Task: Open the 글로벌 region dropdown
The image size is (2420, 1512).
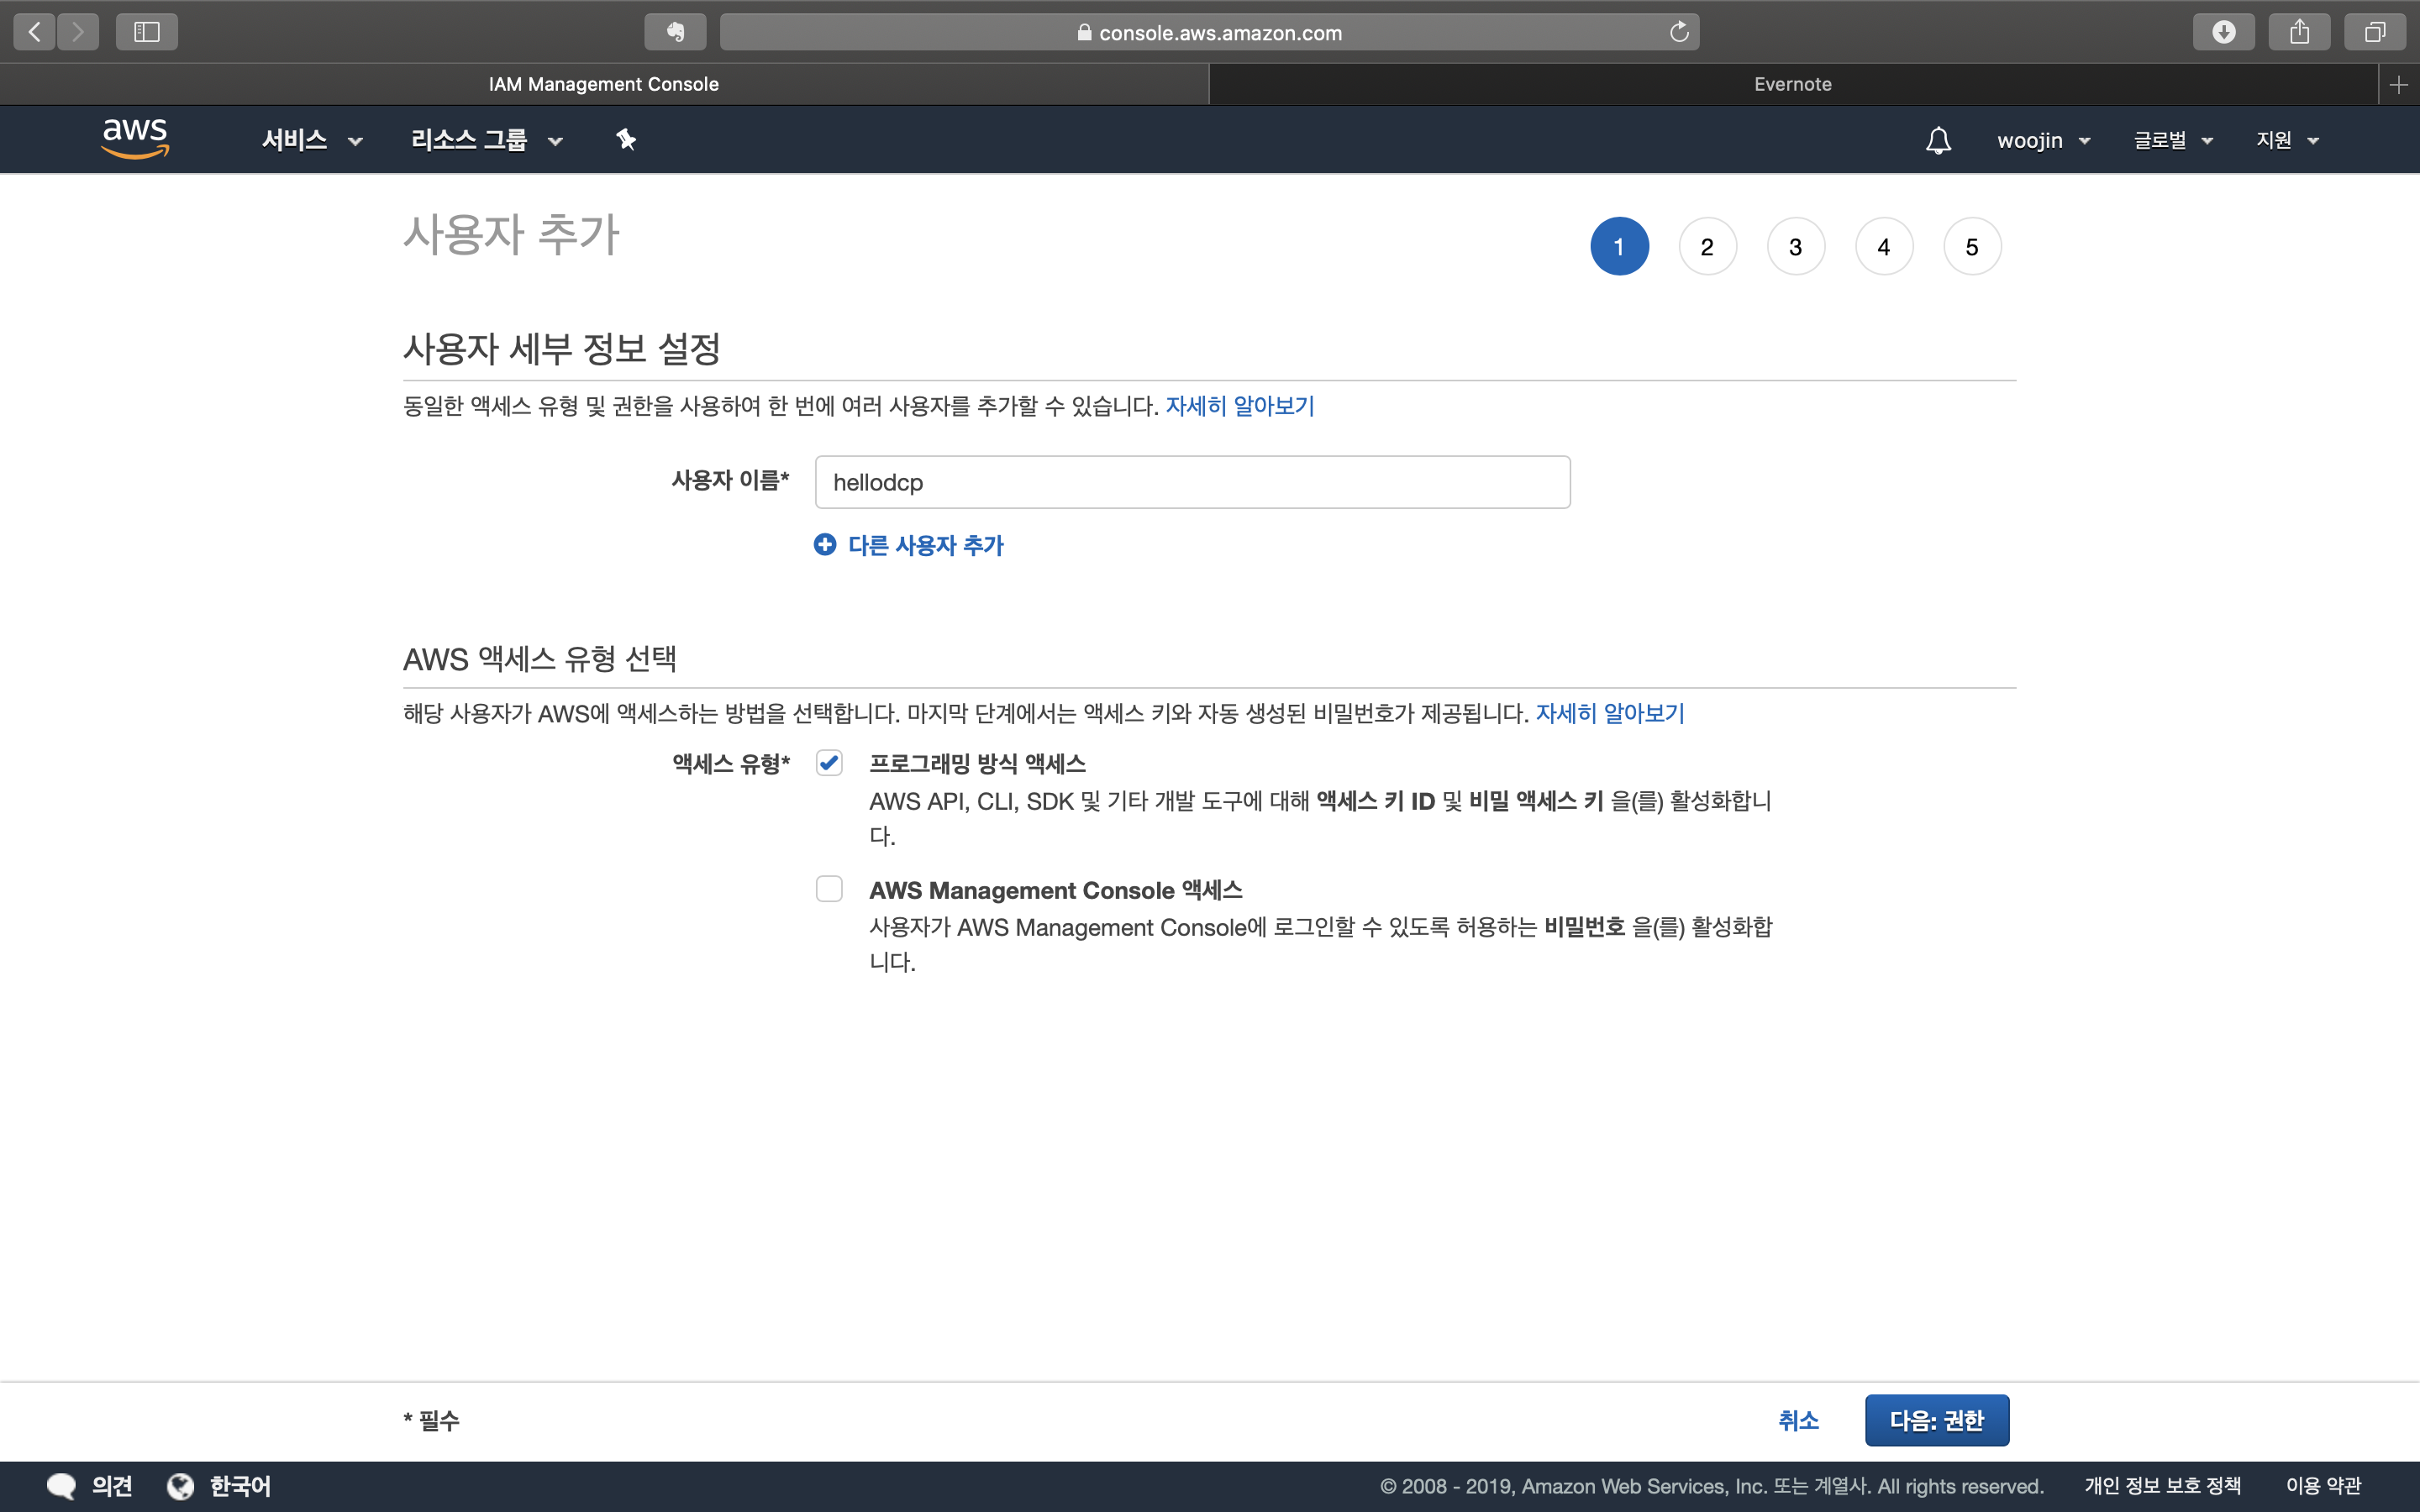Action: tap(2173, 140)
